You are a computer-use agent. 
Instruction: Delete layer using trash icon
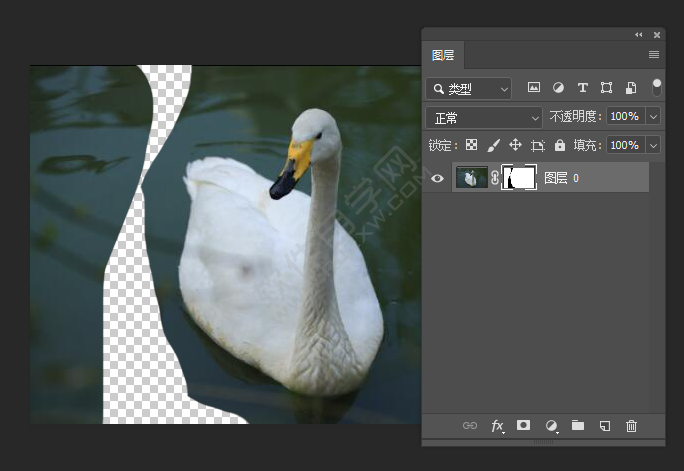click(631, 426)
